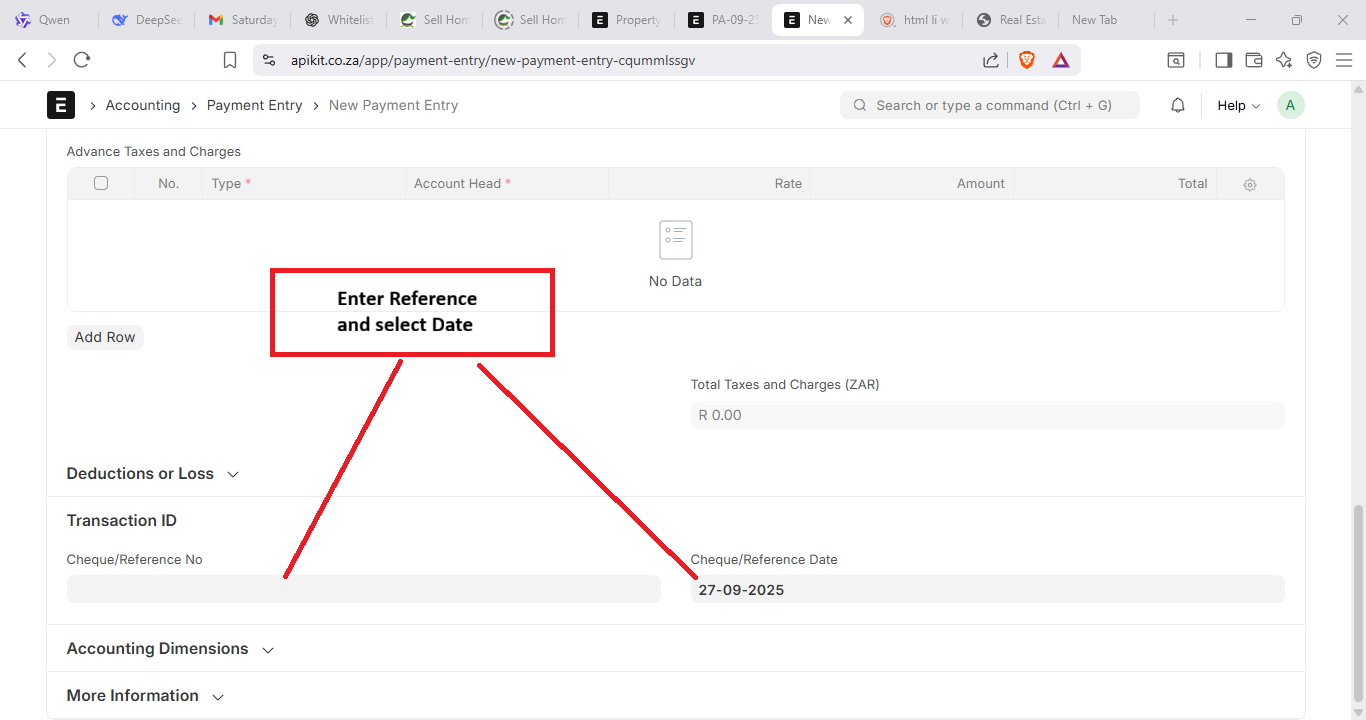Open the Brave wallet icon
Screen dimensions: 1366x720
coord(1254,60)
